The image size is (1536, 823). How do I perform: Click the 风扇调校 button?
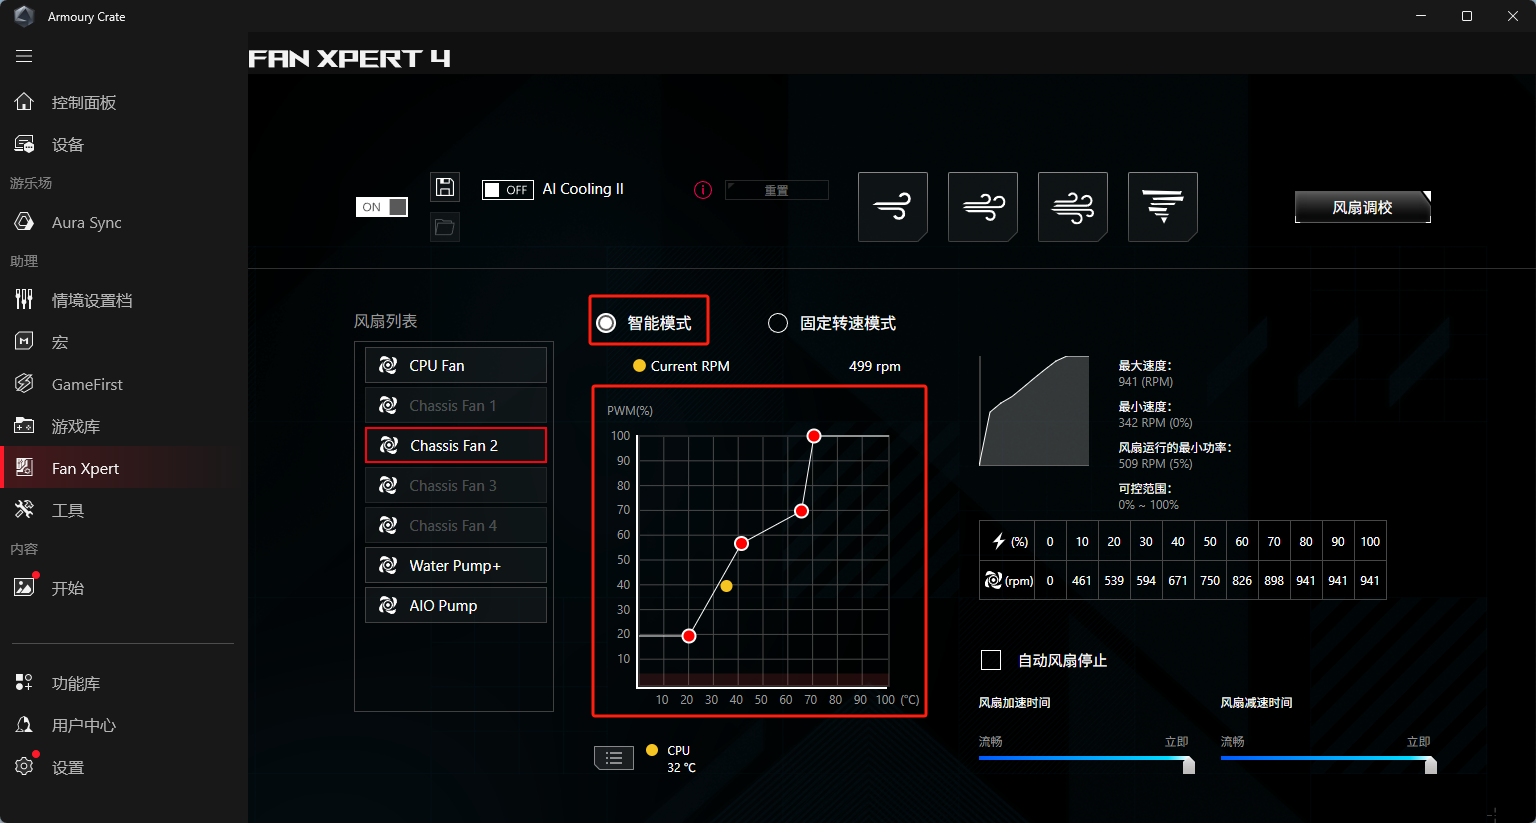(1363, 207)
